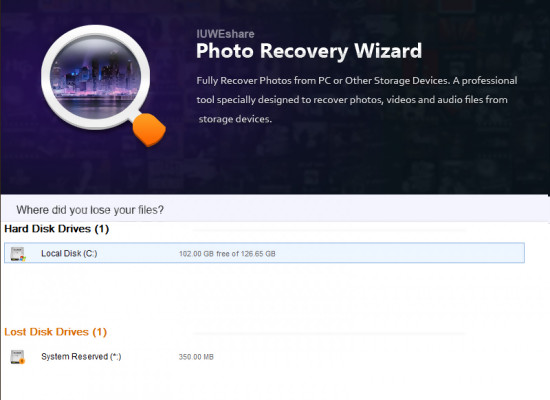
Task: Click the magnifying glass application logo
Action: [103, 85]
